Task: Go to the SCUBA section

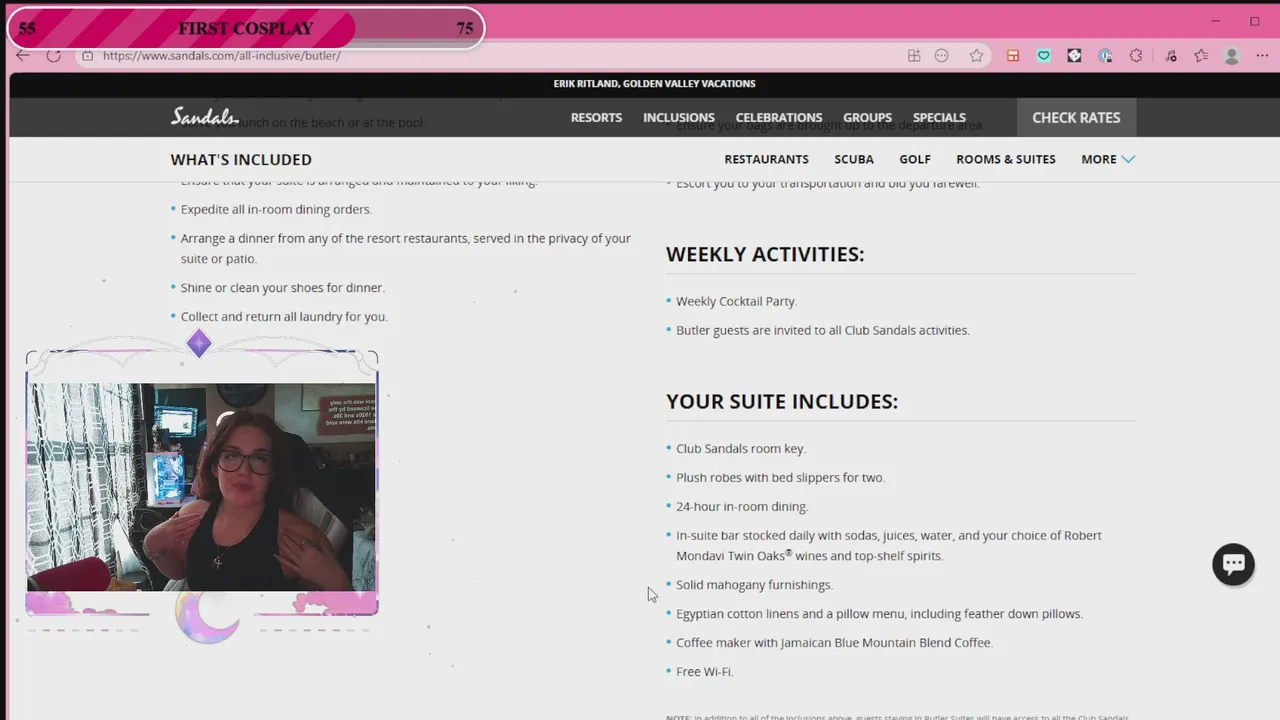Action: [x=854, y=159]
